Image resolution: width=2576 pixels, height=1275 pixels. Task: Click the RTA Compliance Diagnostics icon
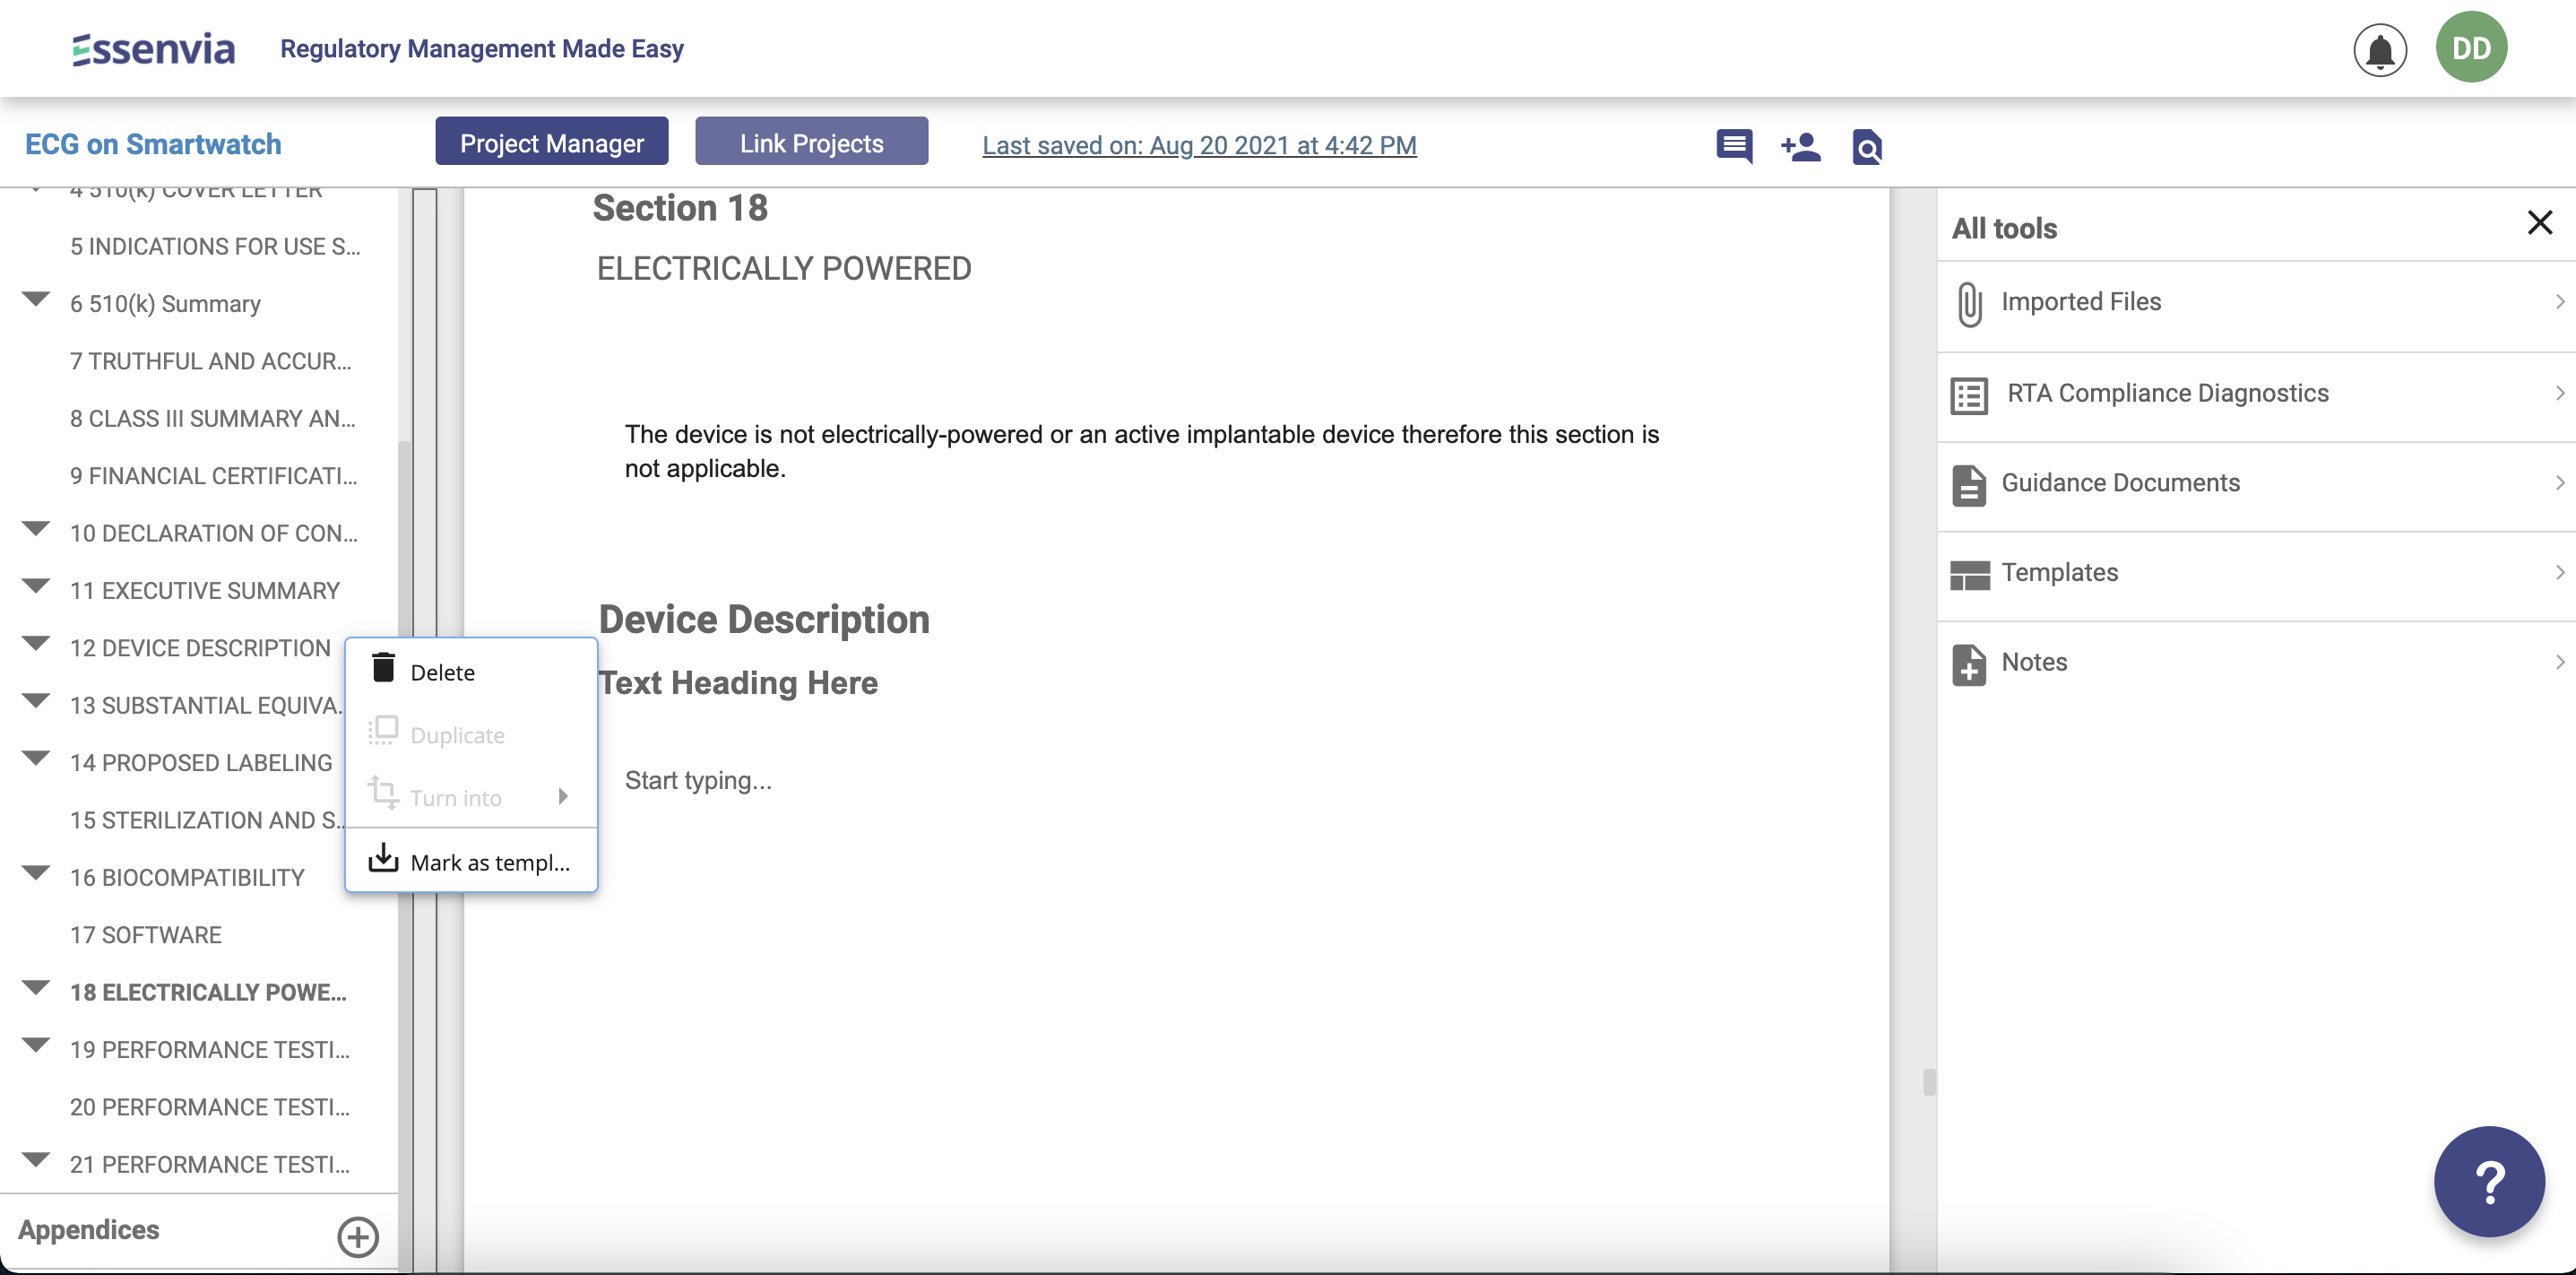point(1969,395)
